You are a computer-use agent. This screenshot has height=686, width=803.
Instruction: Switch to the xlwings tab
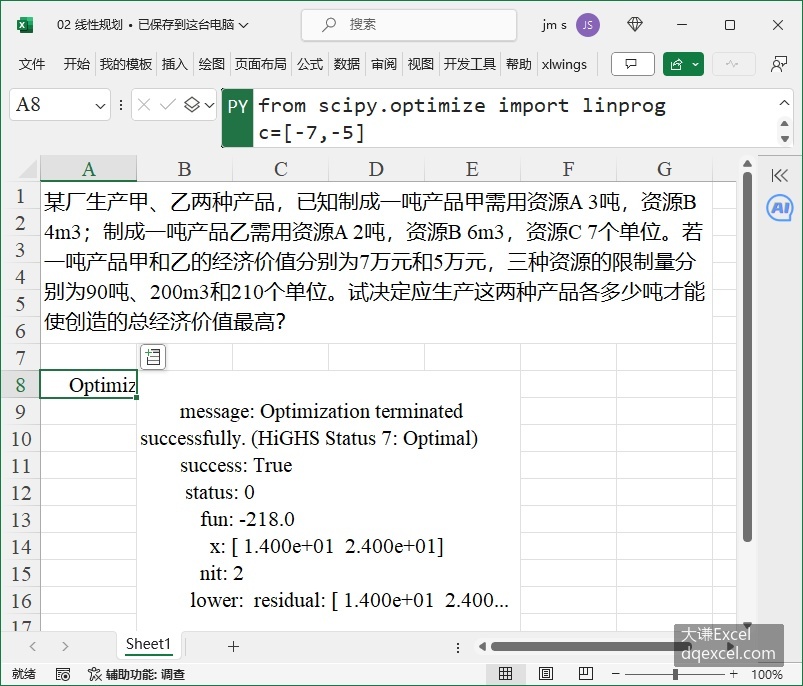564,64
